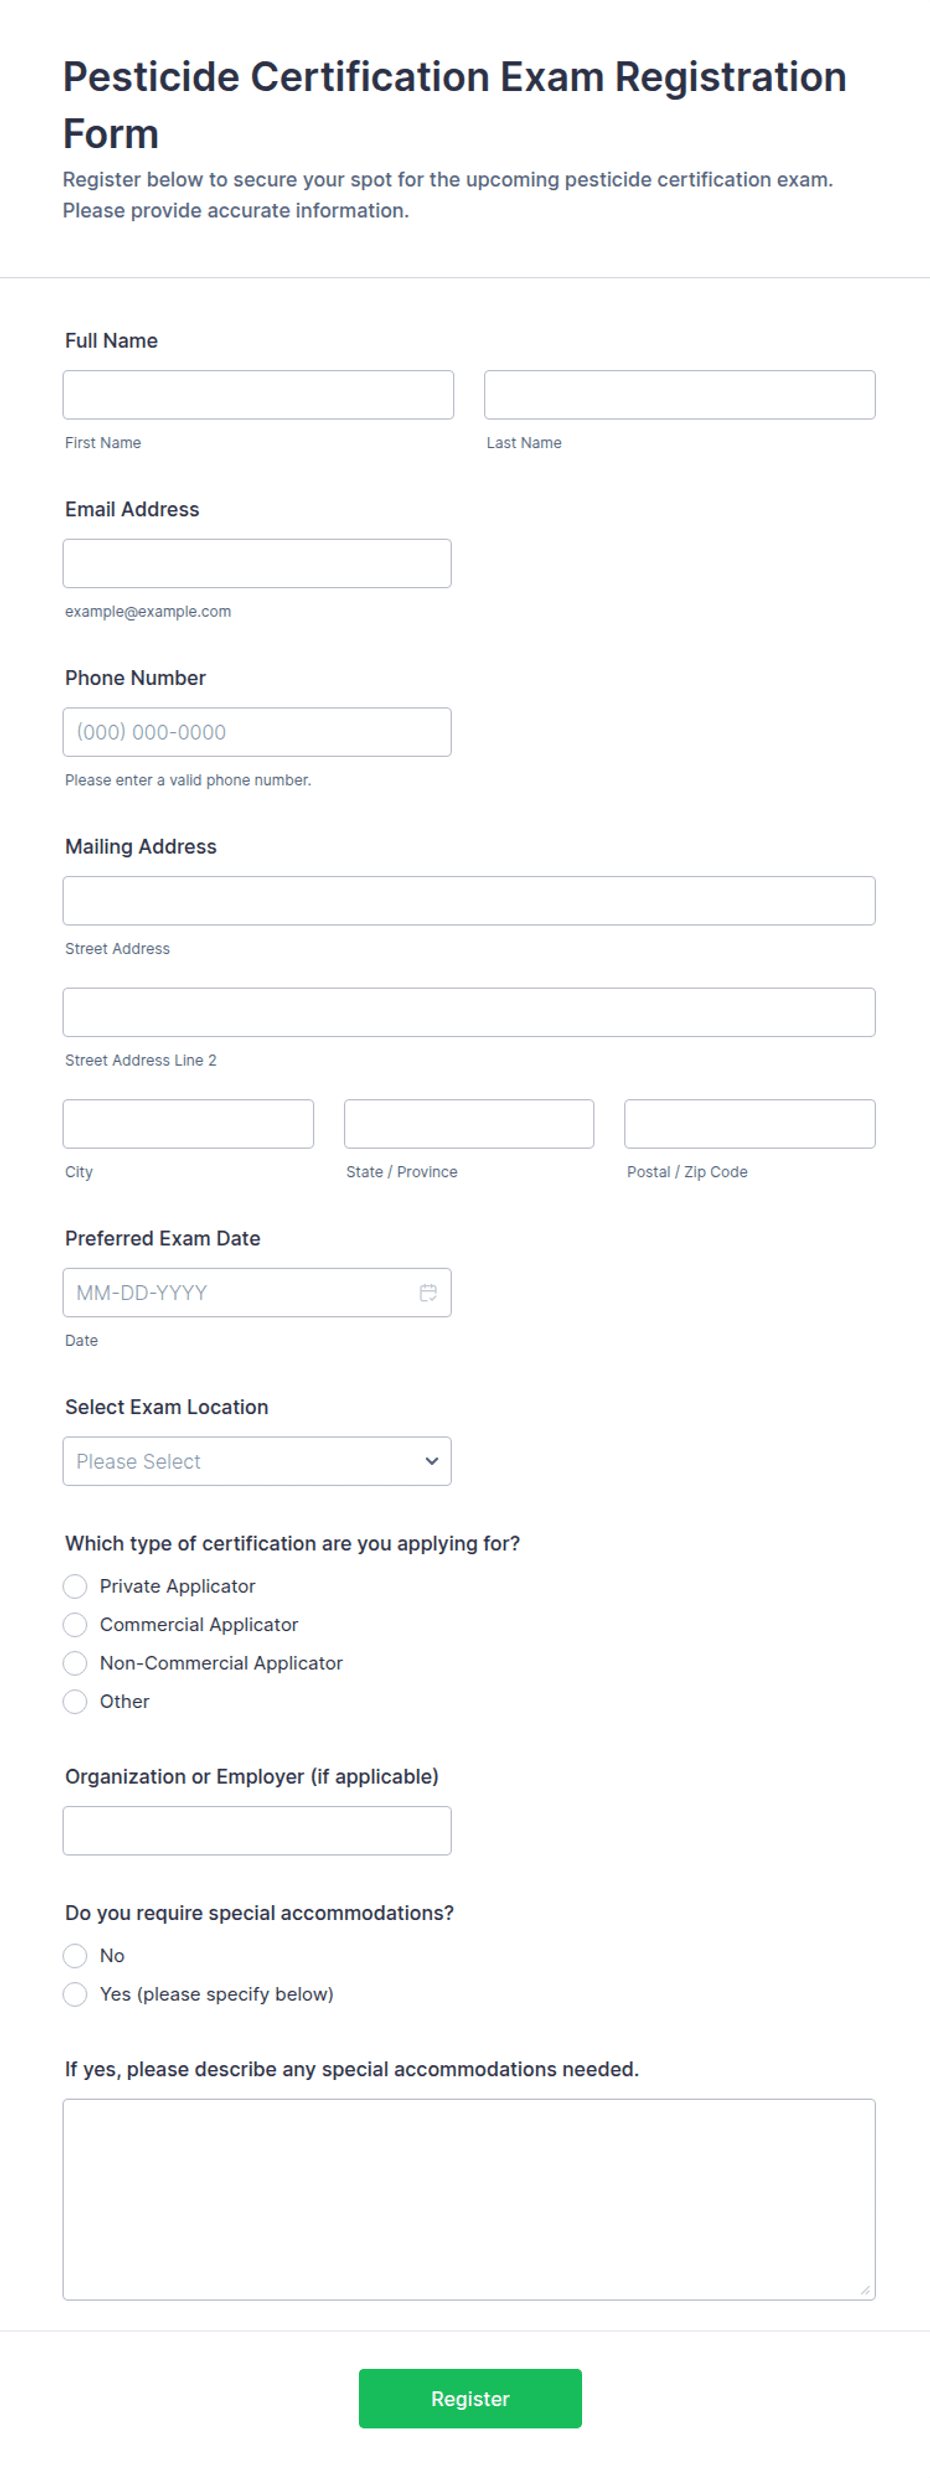Submit the form with the Register button
The width and height of the screenshot is (930, 2478).
pos(470,2398)
